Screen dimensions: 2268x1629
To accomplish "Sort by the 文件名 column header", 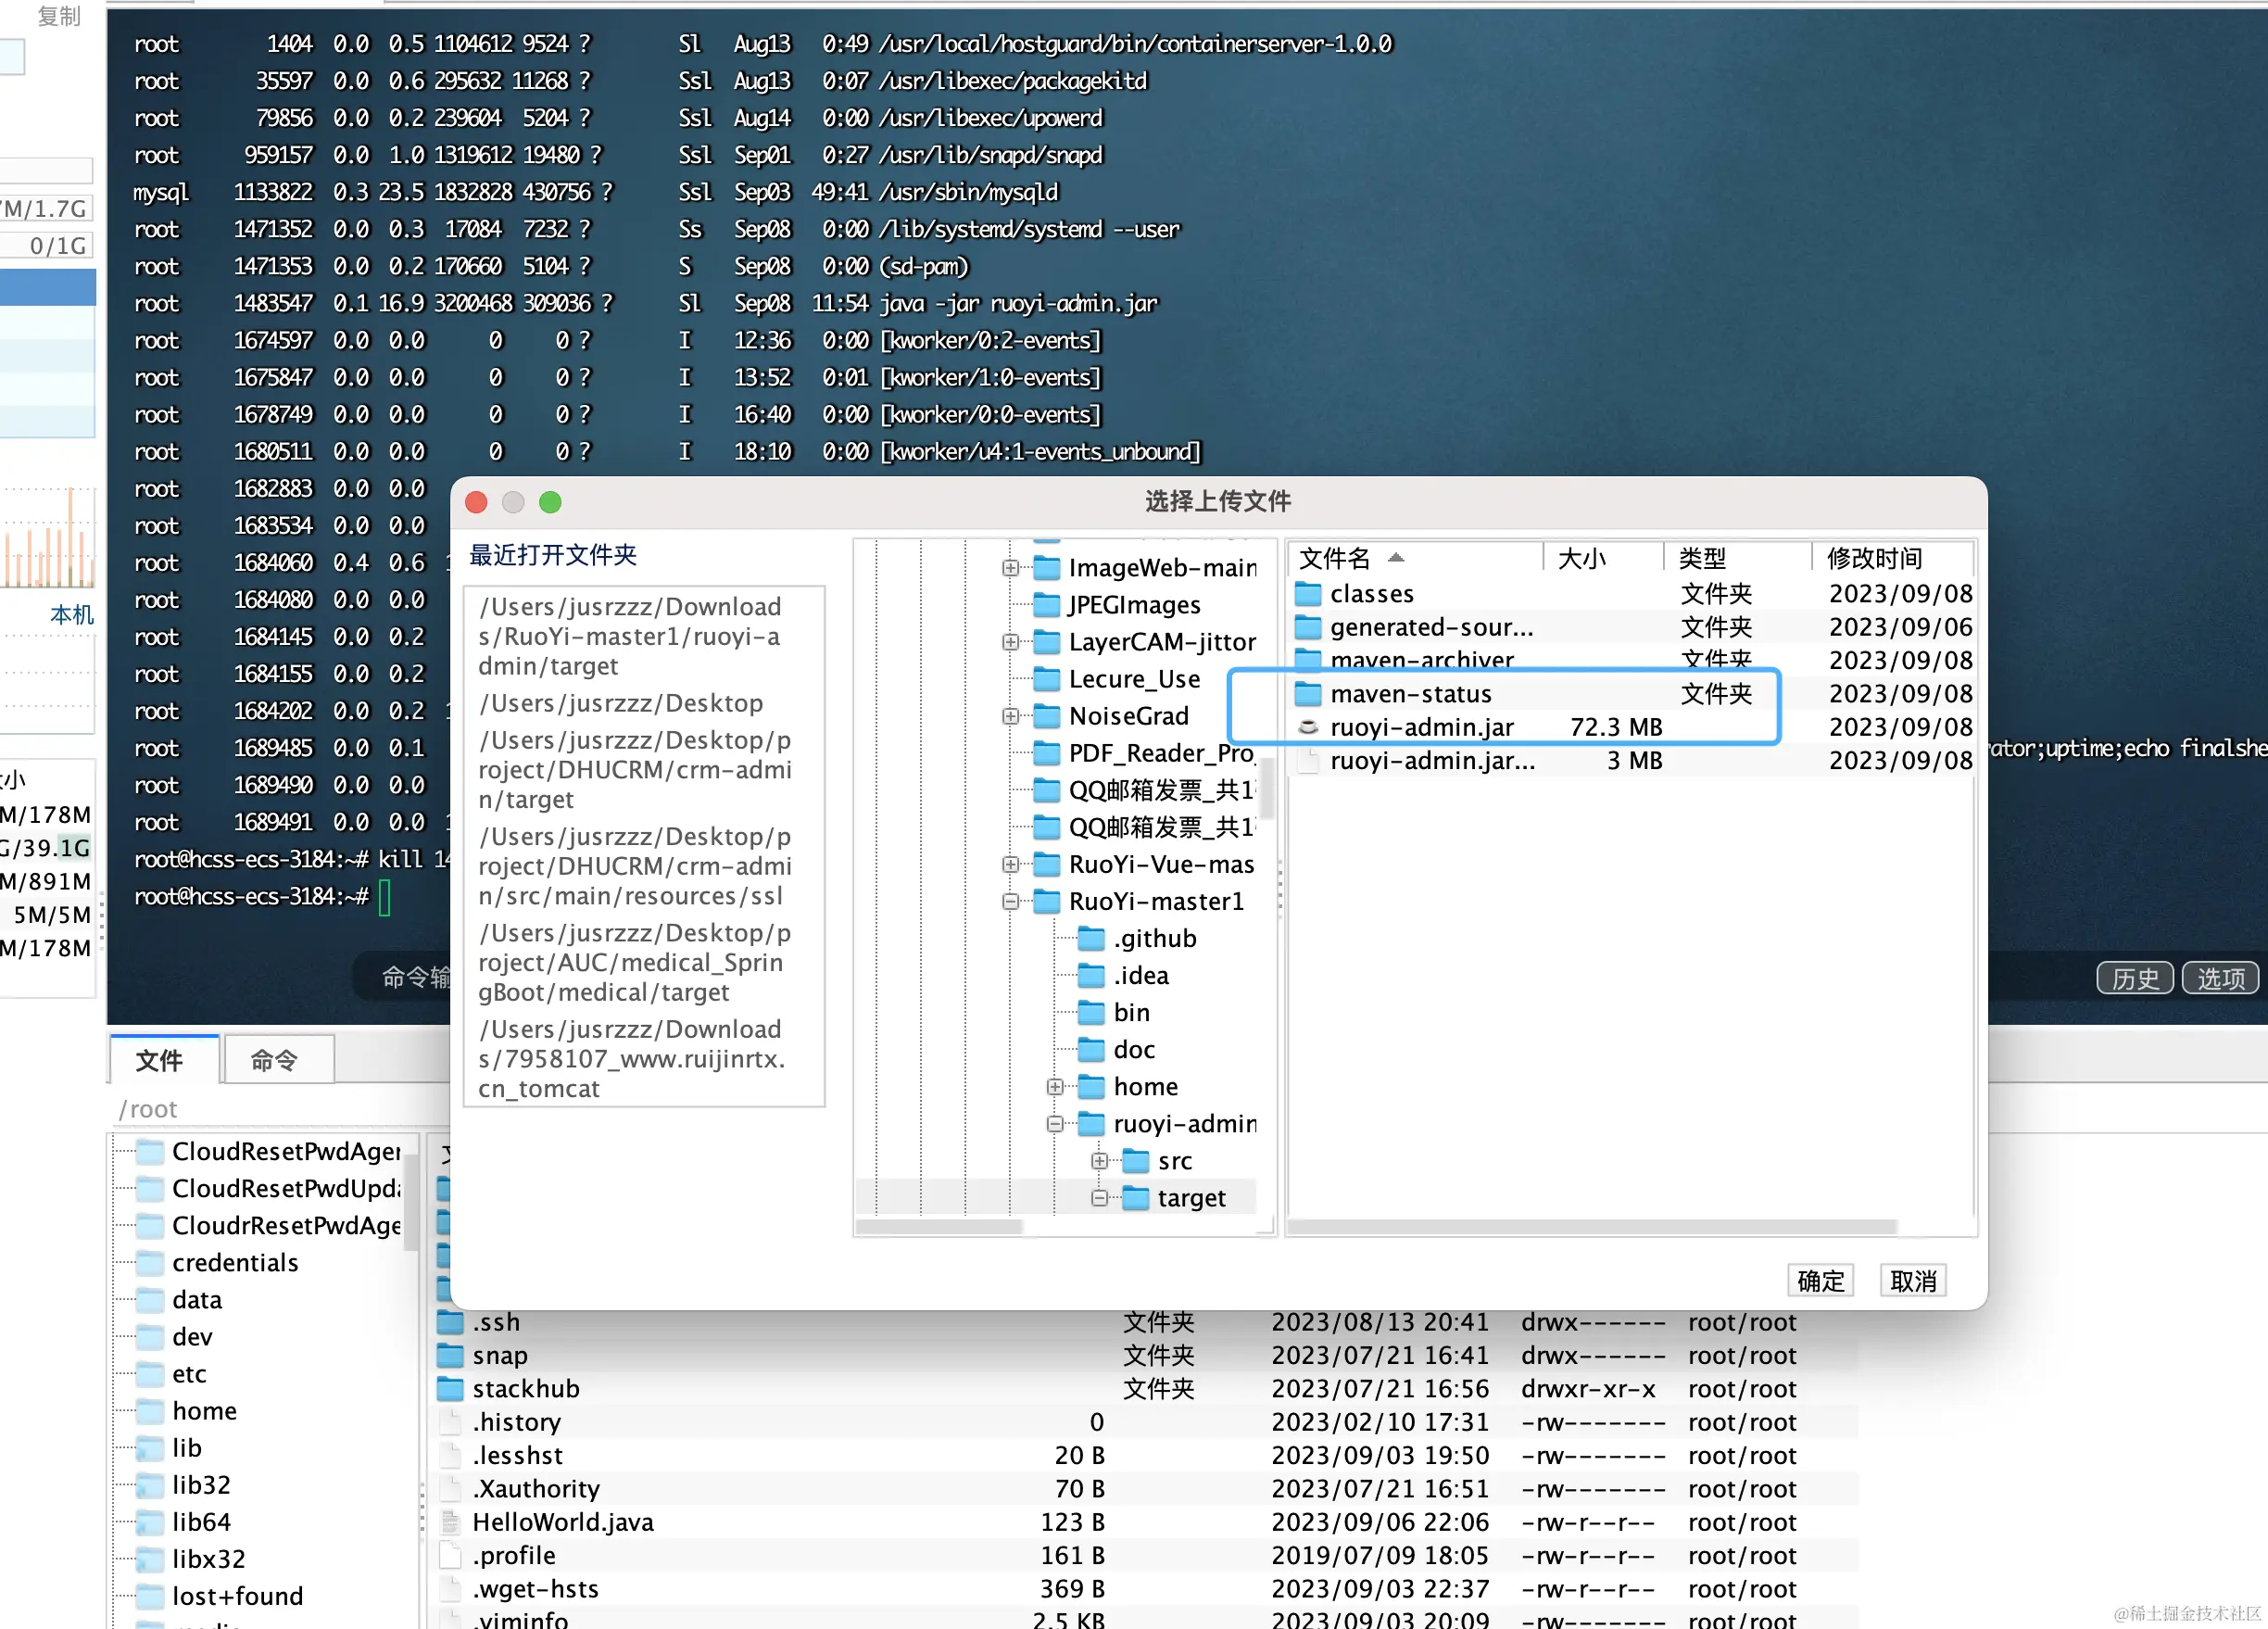I will point(1335,558).
